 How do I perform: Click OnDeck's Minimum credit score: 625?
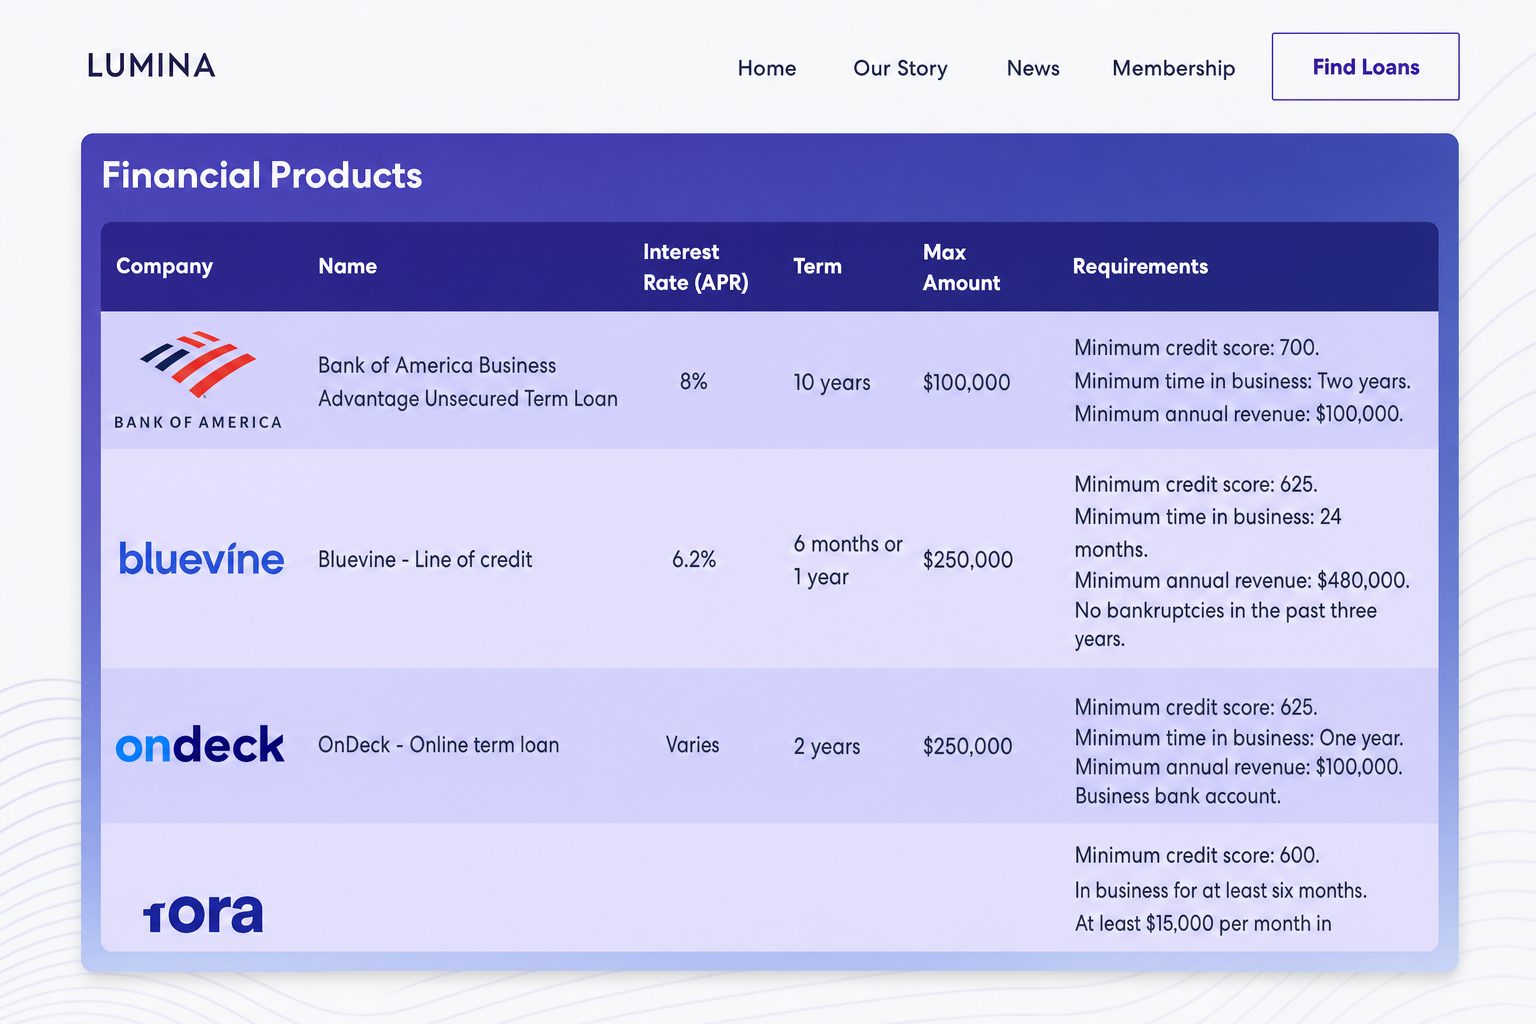tap(1196, 707)
